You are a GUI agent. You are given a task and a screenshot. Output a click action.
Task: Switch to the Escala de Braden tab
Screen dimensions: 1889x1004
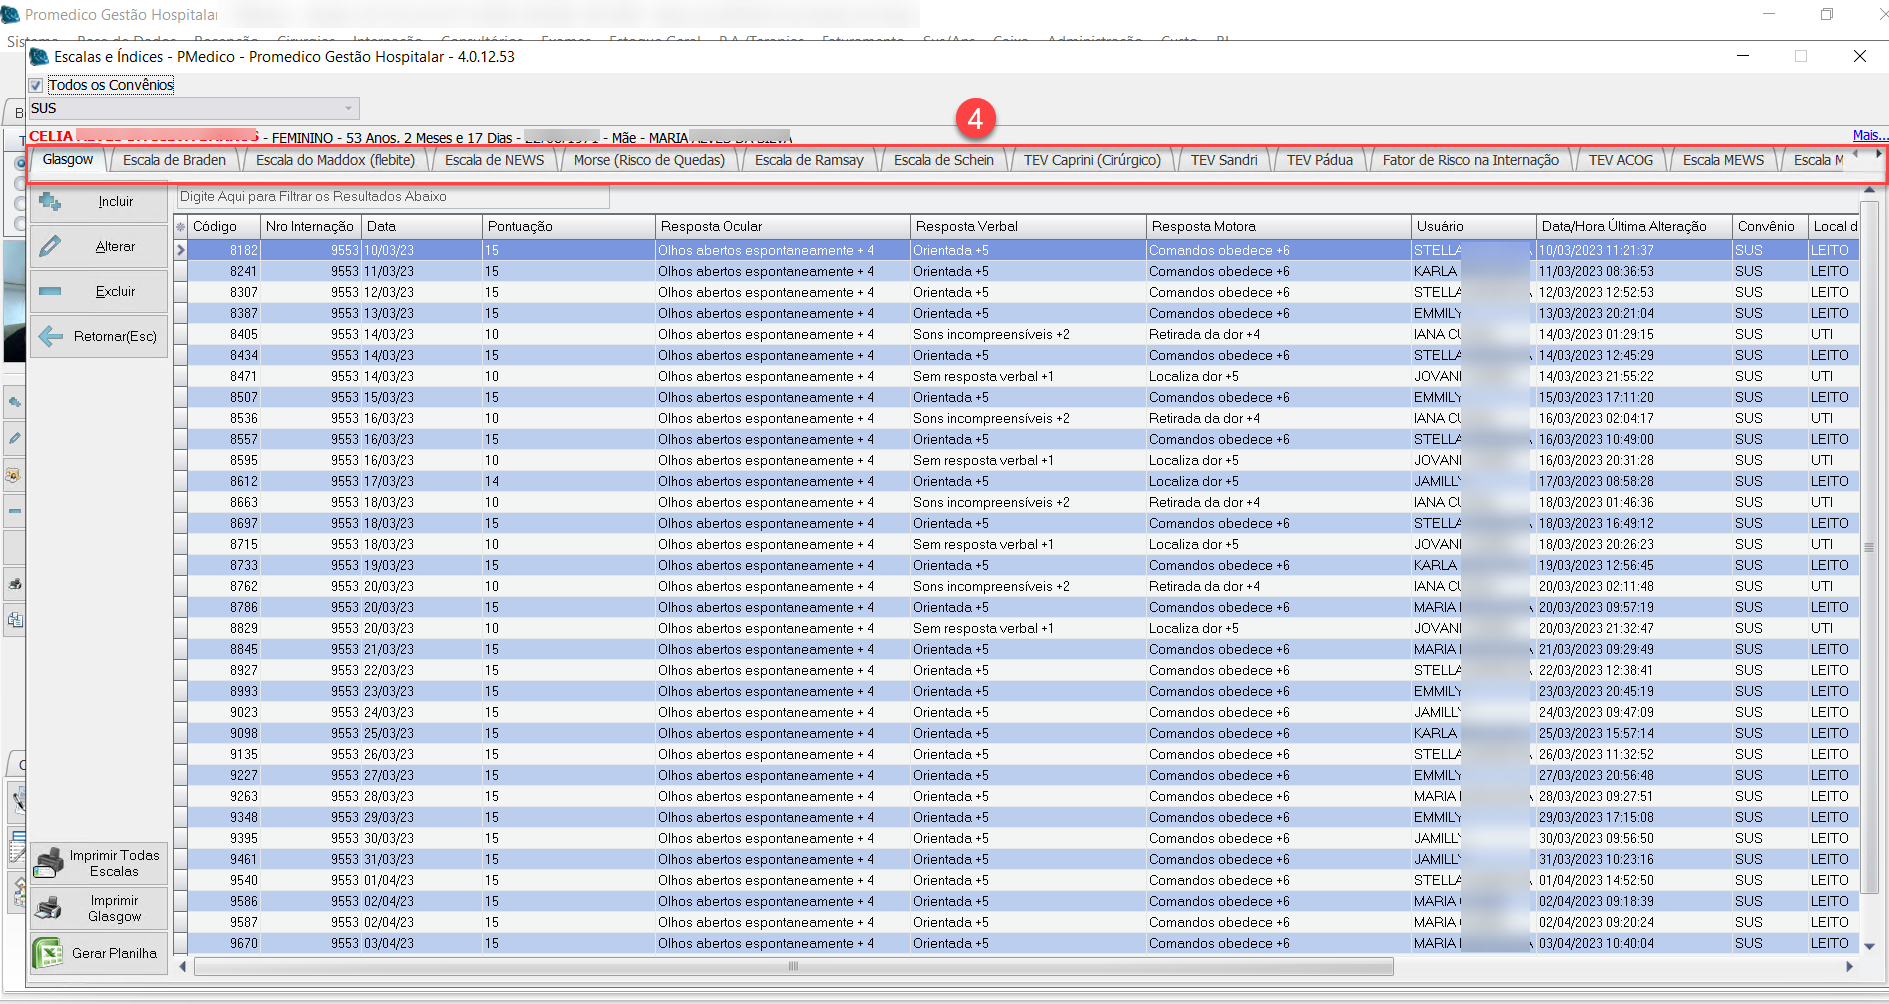click(x=174, y=160)
